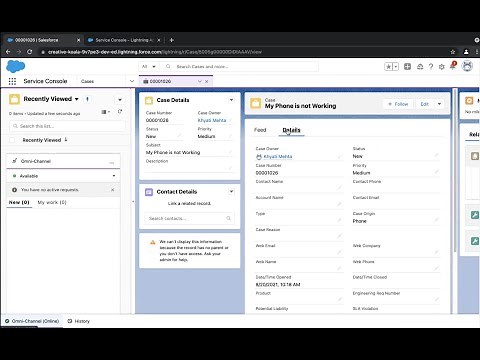Open the Setup gear icon
Screen dimensions: 480x360
(442, 67)
